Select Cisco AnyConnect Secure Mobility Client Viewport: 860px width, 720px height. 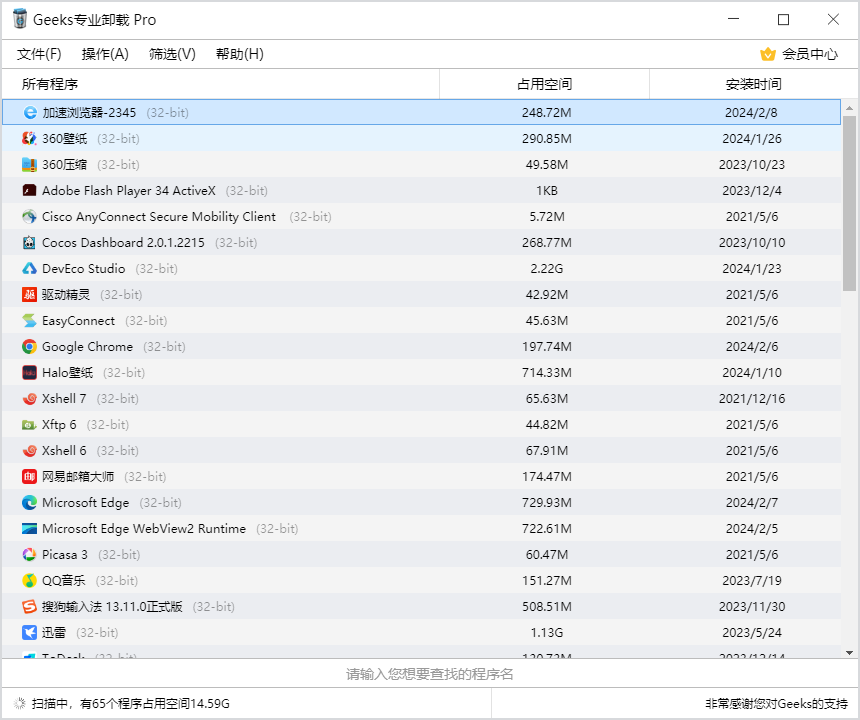159,217
